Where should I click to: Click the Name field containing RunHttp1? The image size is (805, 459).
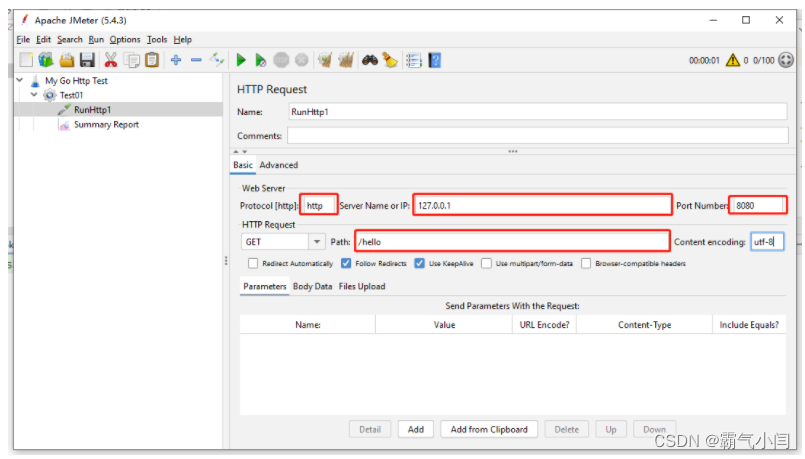coord(538,112)
